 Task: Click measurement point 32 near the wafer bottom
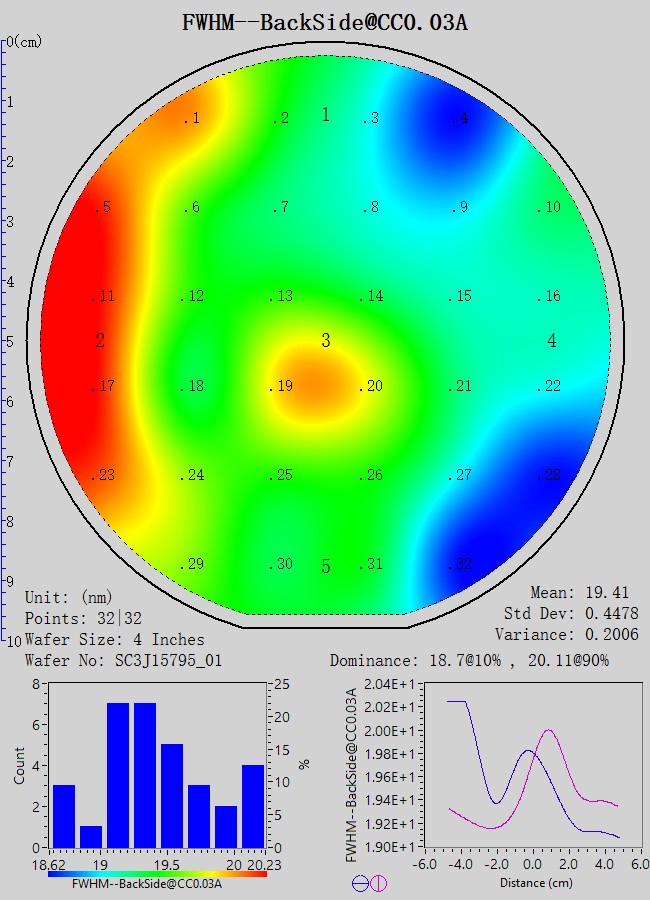[459, 565]
